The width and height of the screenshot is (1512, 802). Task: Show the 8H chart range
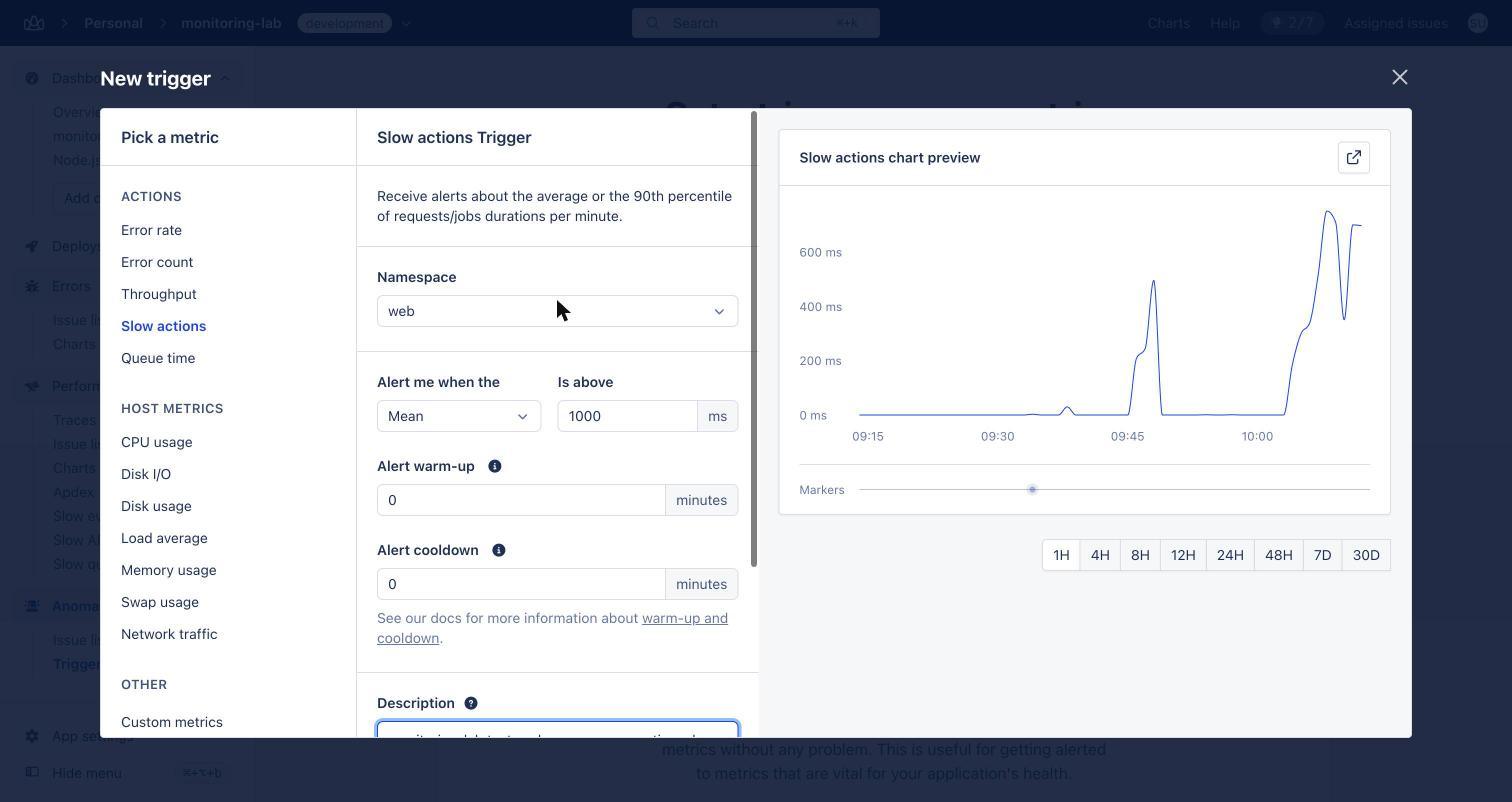coord(1140,555)
